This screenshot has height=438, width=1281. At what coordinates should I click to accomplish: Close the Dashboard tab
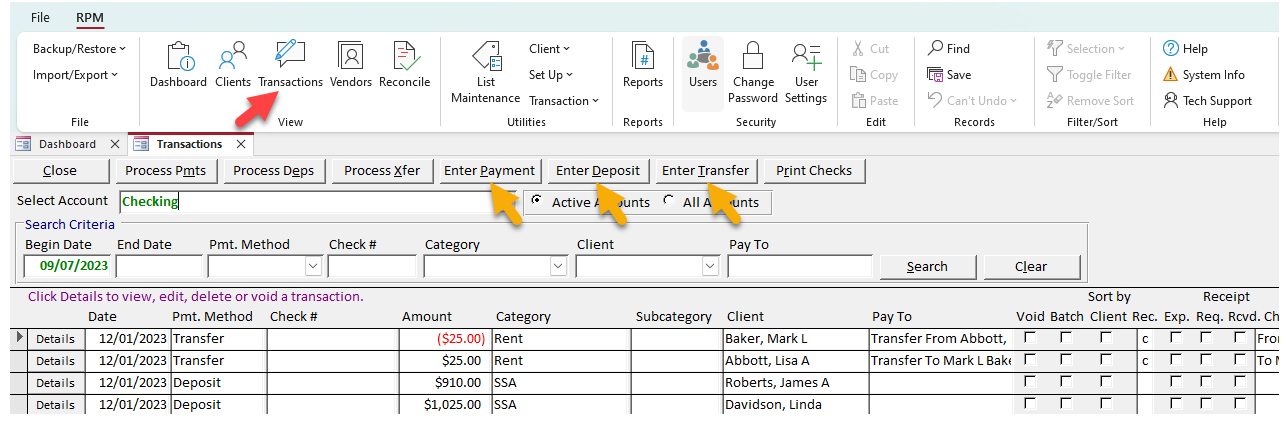coord(114,144)
